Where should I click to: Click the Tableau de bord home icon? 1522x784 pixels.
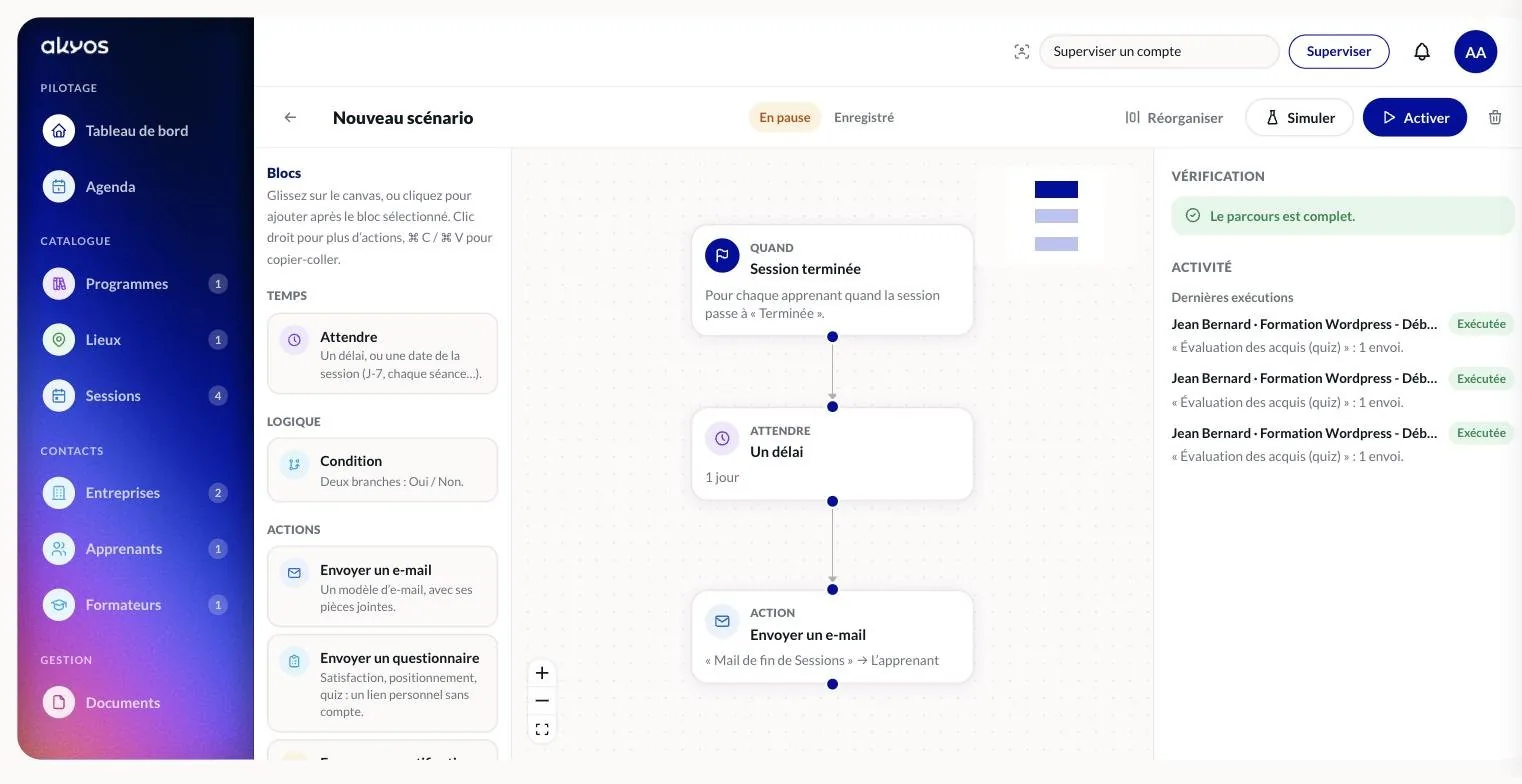coord(59,131)
